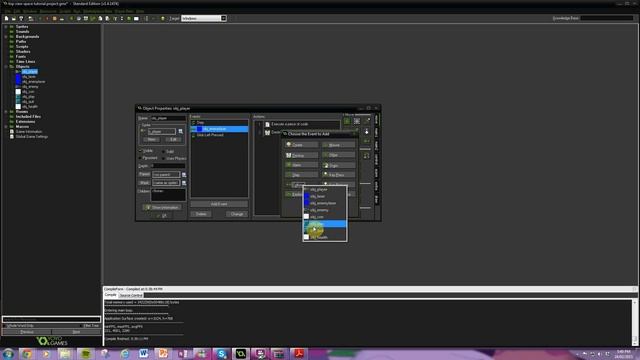Click the Create Font toolbar icon
640x360 pixels.
tap(115, 18)
